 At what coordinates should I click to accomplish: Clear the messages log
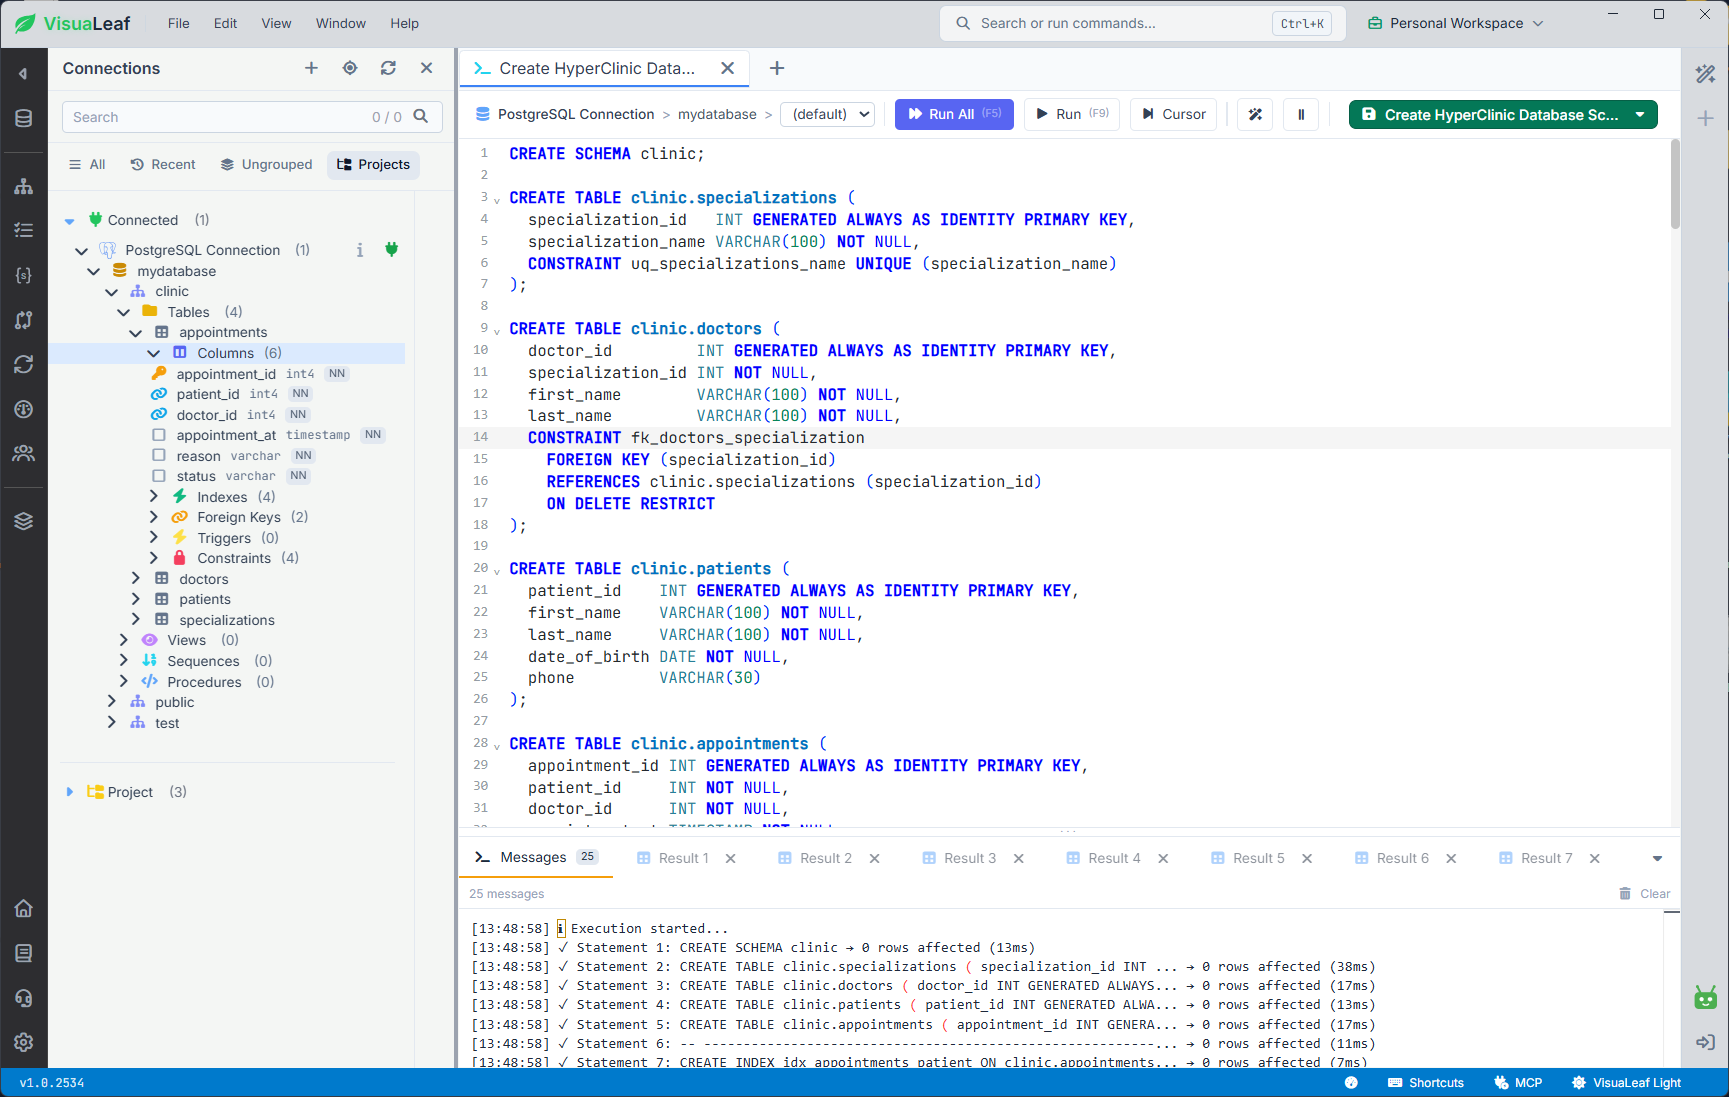[x=1645, y=894]
